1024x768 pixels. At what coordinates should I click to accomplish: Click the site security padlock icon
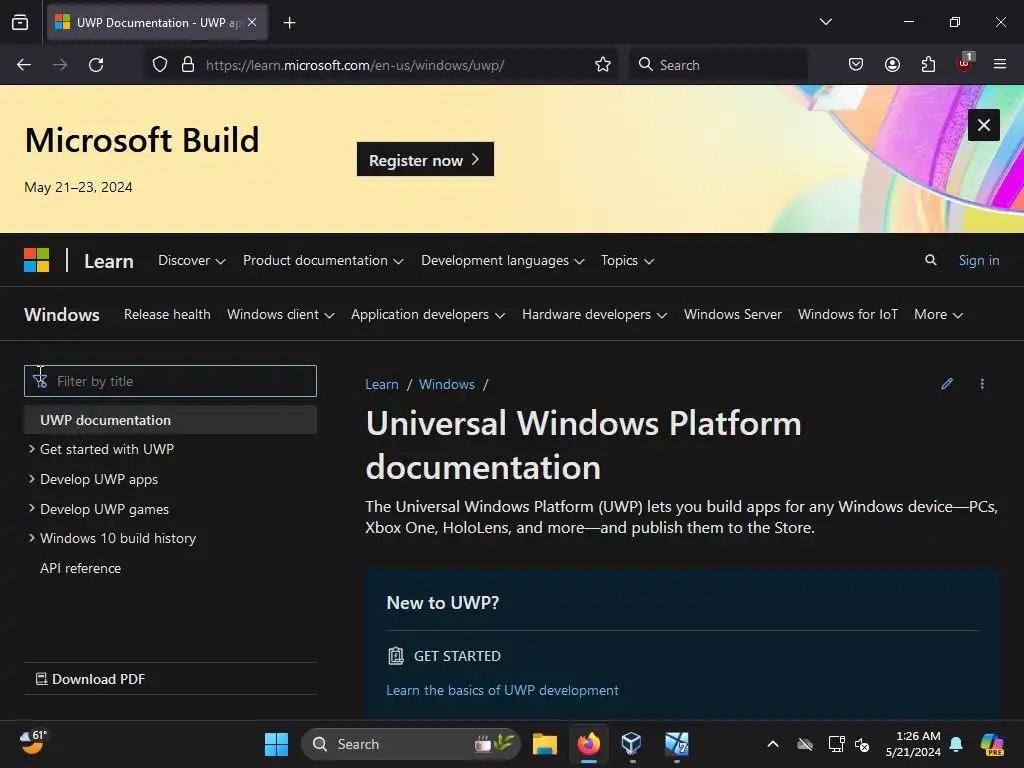click(x=188, y=65)
